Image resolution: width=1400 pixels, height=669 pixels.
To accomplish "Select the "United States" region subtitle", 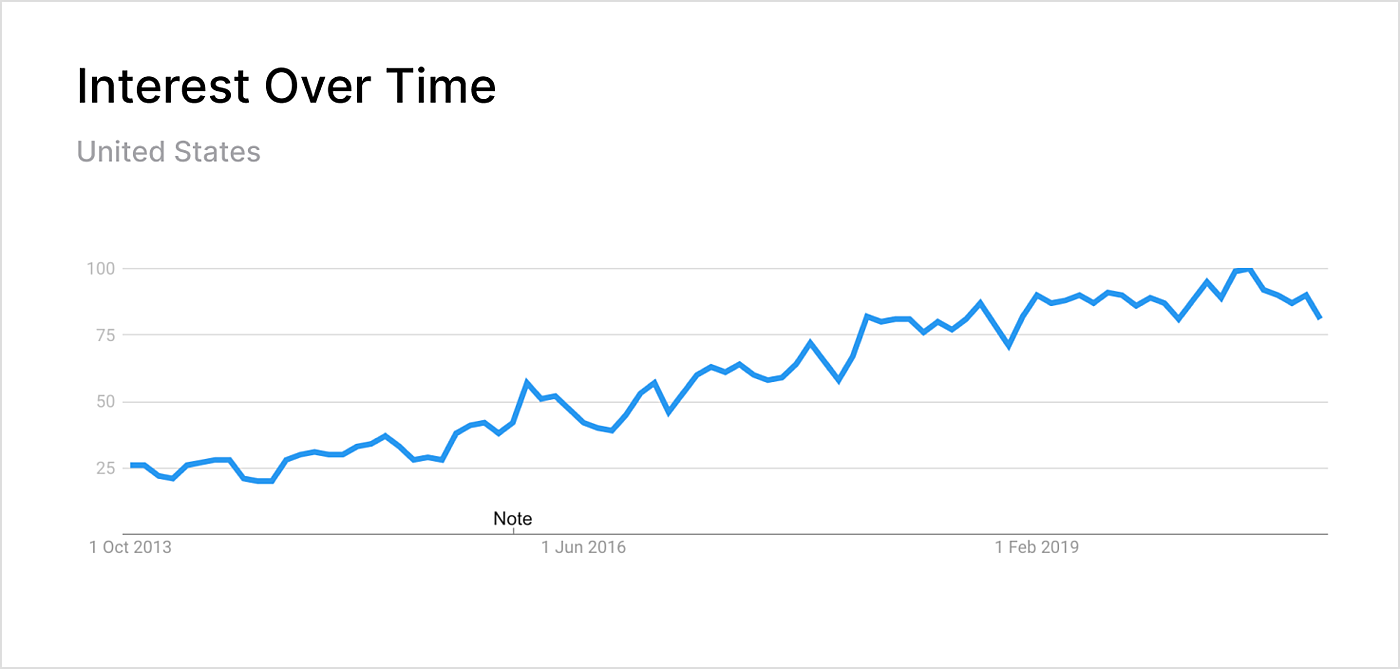I will (x=168, y=152).
